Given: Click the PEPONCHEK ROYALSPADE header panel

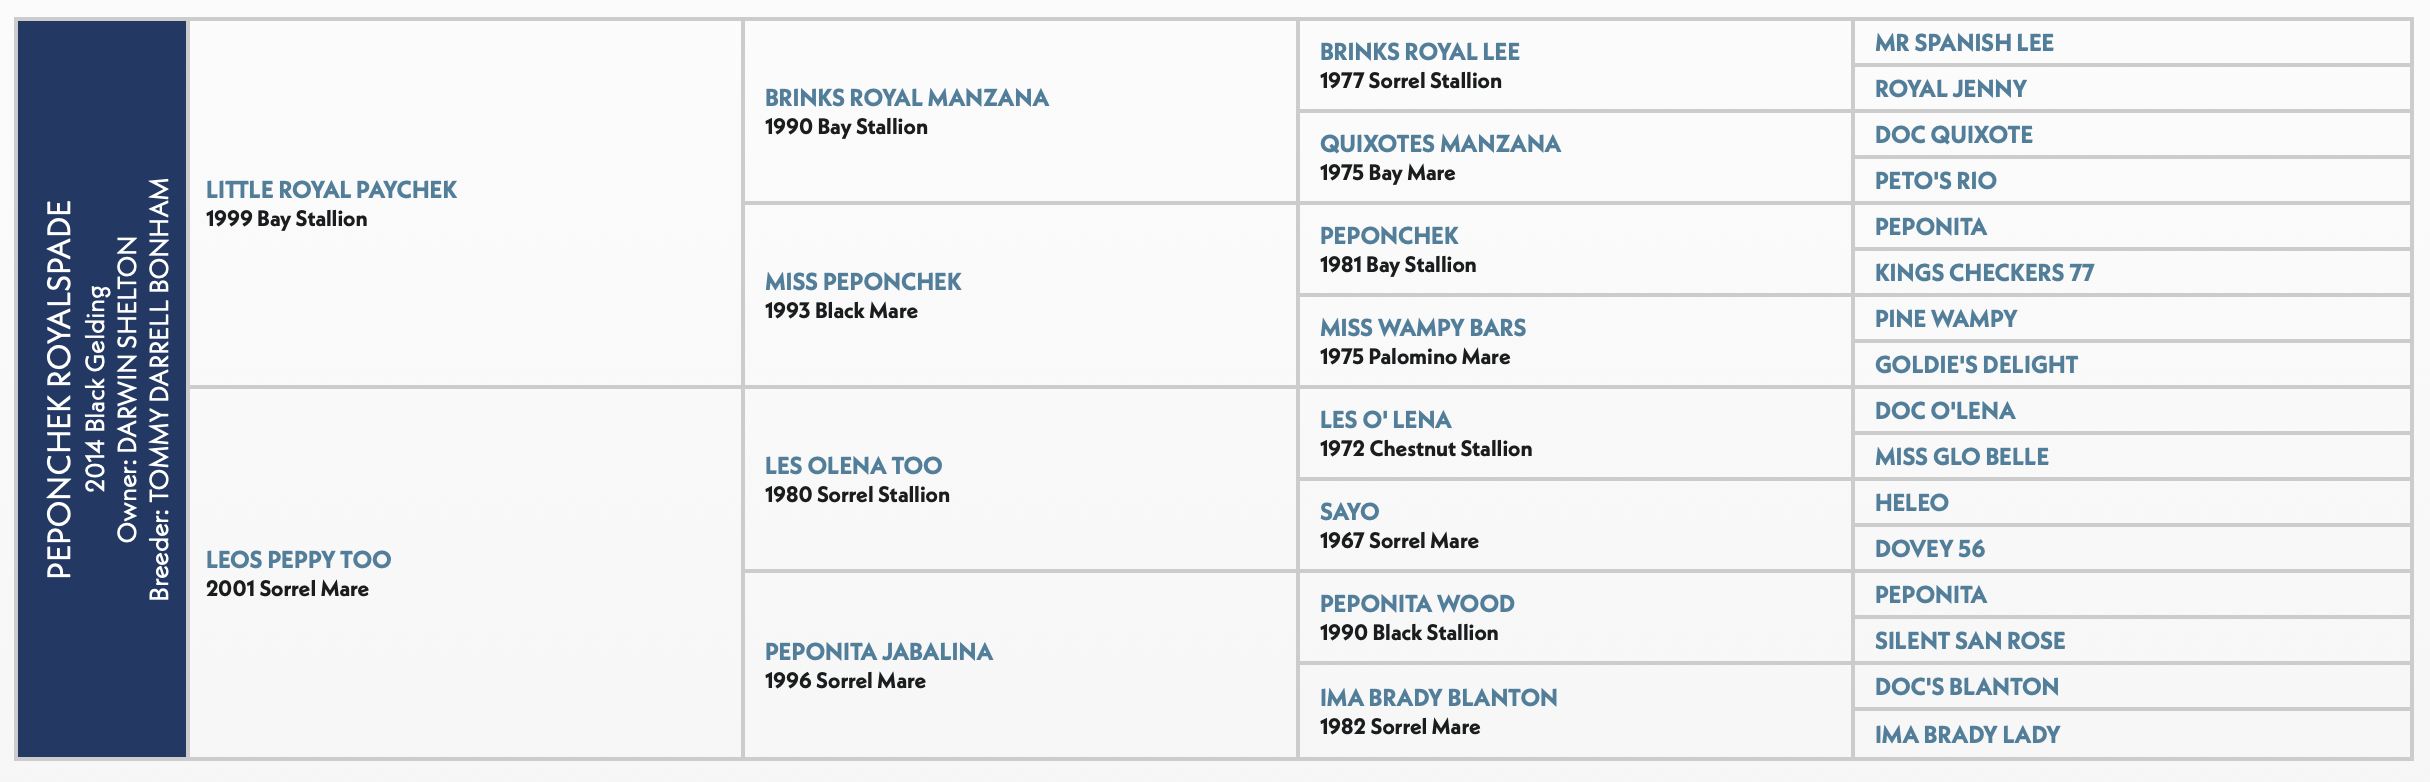Looking at the screenshot, I should (x=102, y=389).
